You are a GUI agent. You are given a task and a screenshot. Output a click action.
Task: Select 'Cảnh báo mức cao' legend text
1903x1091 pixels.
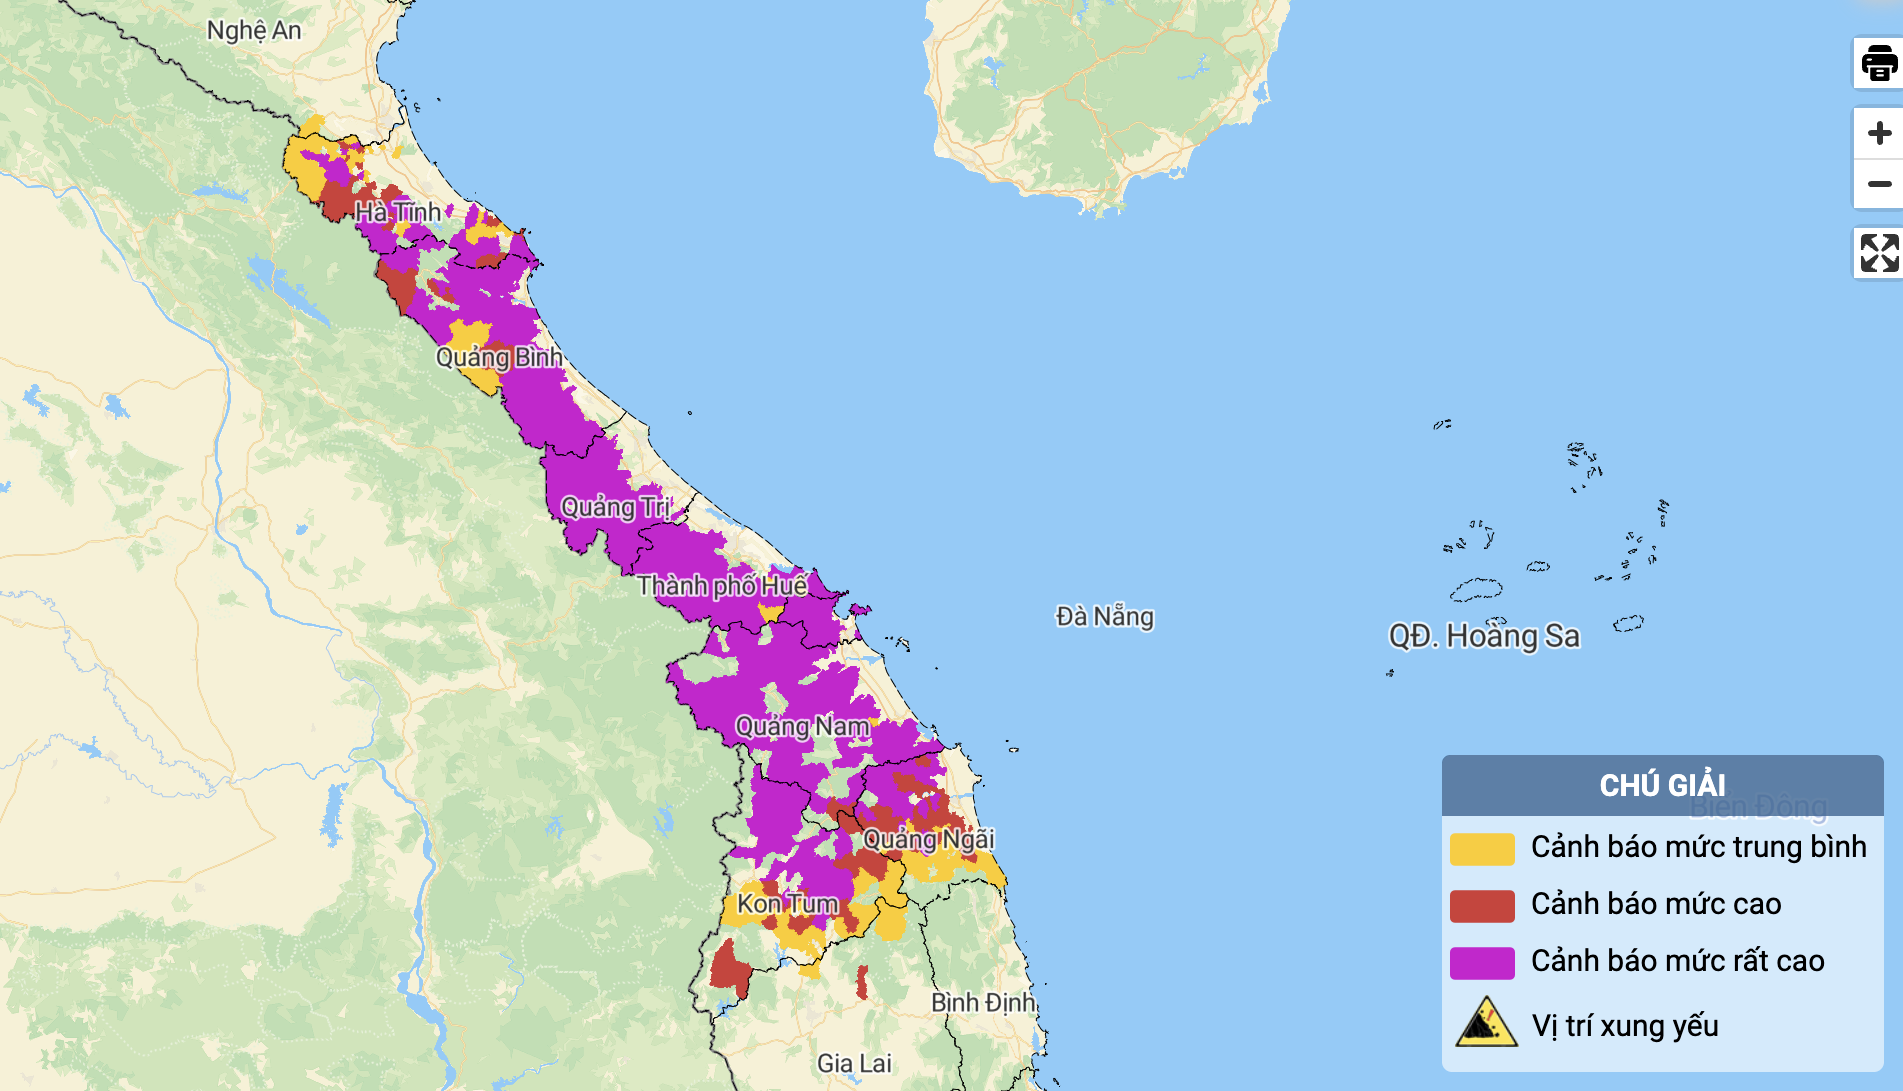[x=1656, y=904]
